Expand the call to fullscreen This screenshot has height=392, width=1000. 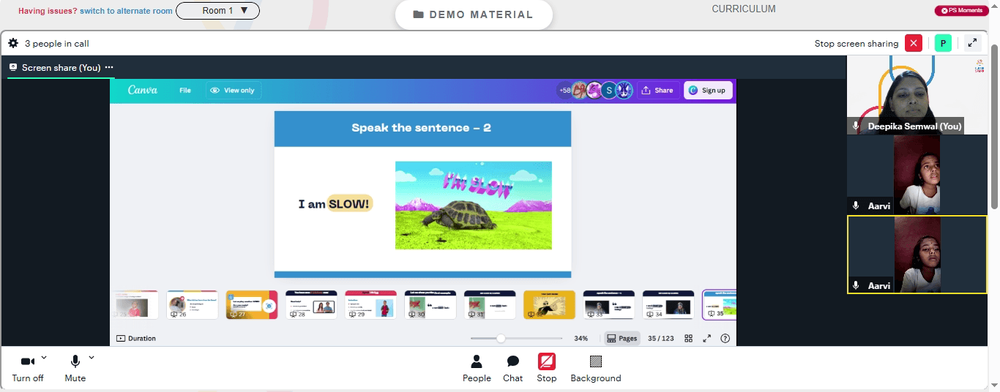(x=972, y=43)
